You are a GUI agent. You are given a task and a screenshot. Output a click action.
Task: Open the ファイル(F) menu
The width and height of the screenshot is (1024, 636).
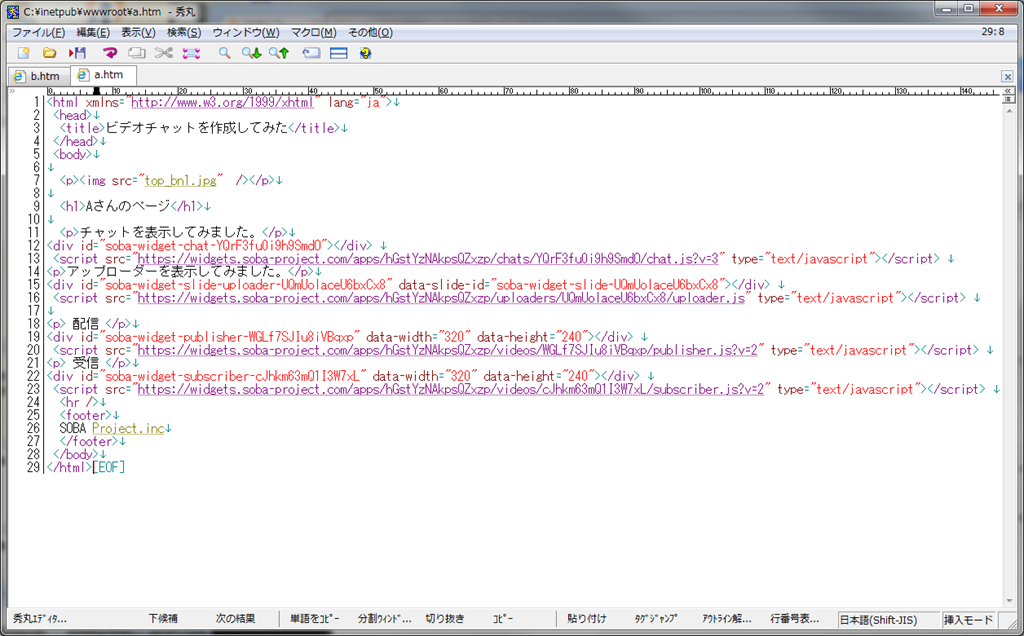pos(39,32)
